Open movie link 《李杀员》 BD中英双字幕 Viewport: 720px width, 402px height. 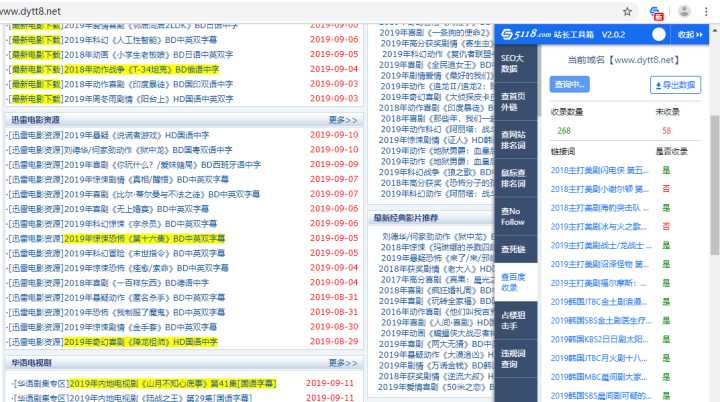[x=140, y=224]
